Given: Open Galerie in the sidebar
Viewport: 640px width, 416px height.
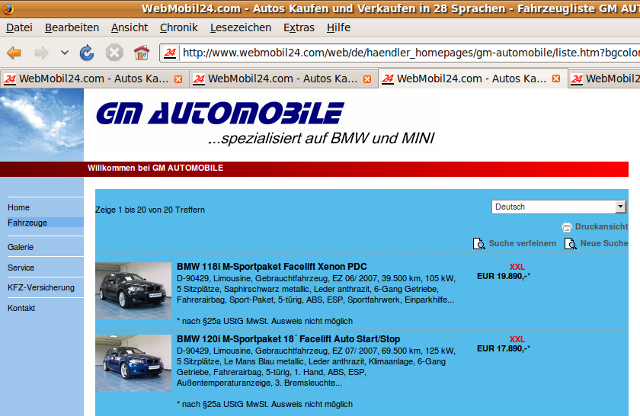Looking at the screenshot, I should coord(20,247).
